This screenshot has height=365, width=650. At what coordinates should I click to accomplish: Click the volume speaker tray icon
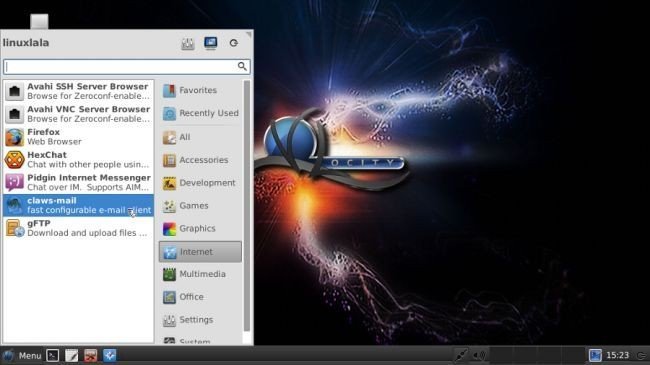479,355
